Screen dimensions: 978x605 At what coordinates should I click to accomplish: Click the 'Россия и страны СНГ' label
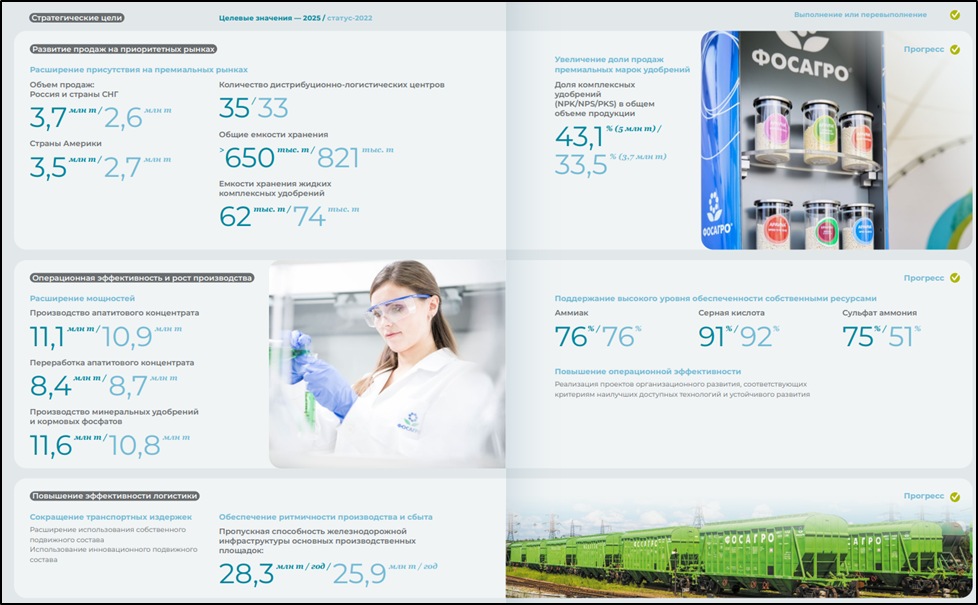point(74,94)
